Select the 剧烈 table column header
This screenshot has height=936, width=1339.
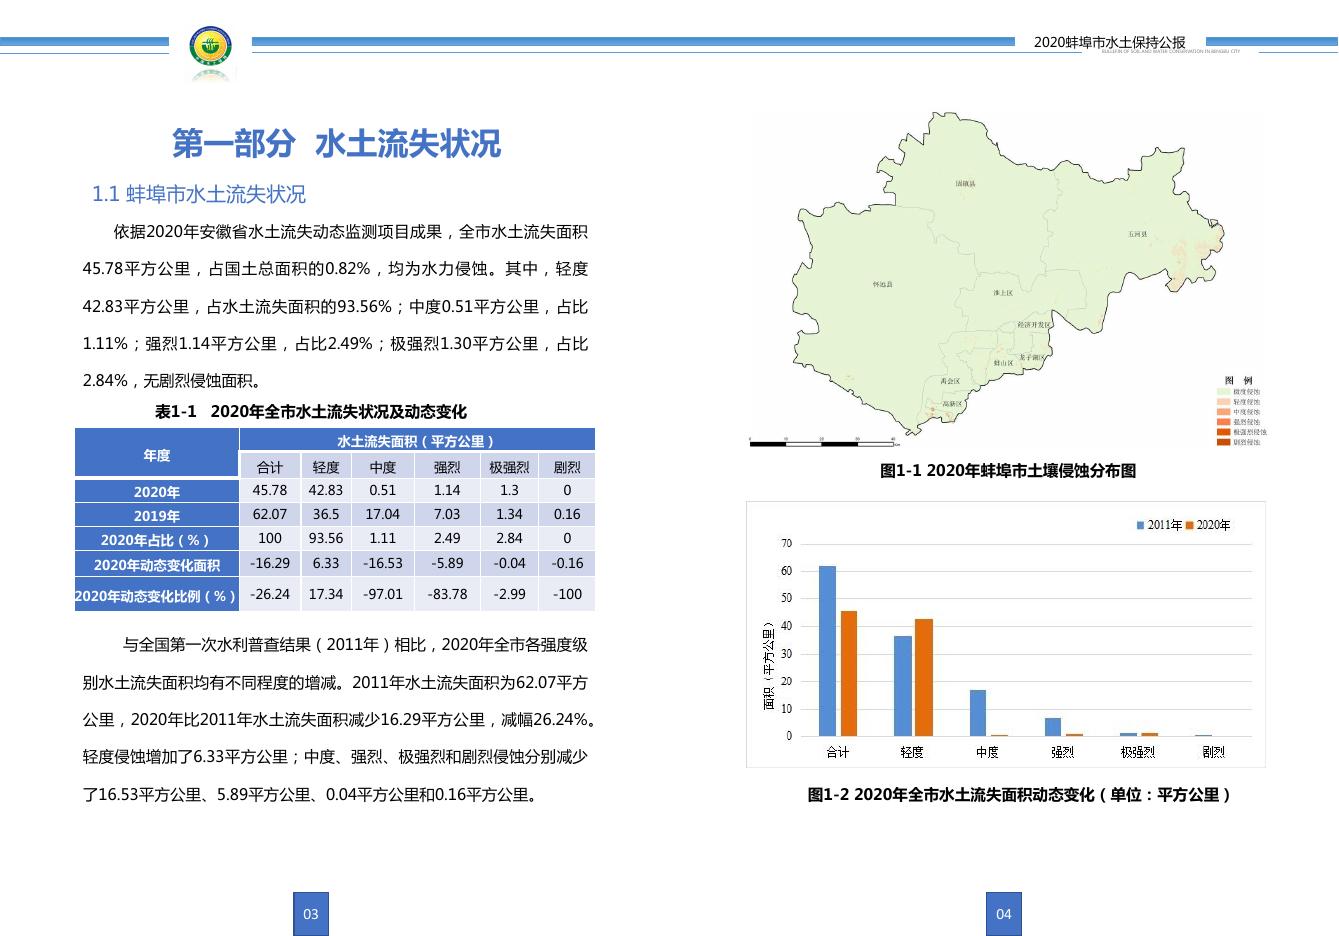pyautogui.click(x=567, y=467)
